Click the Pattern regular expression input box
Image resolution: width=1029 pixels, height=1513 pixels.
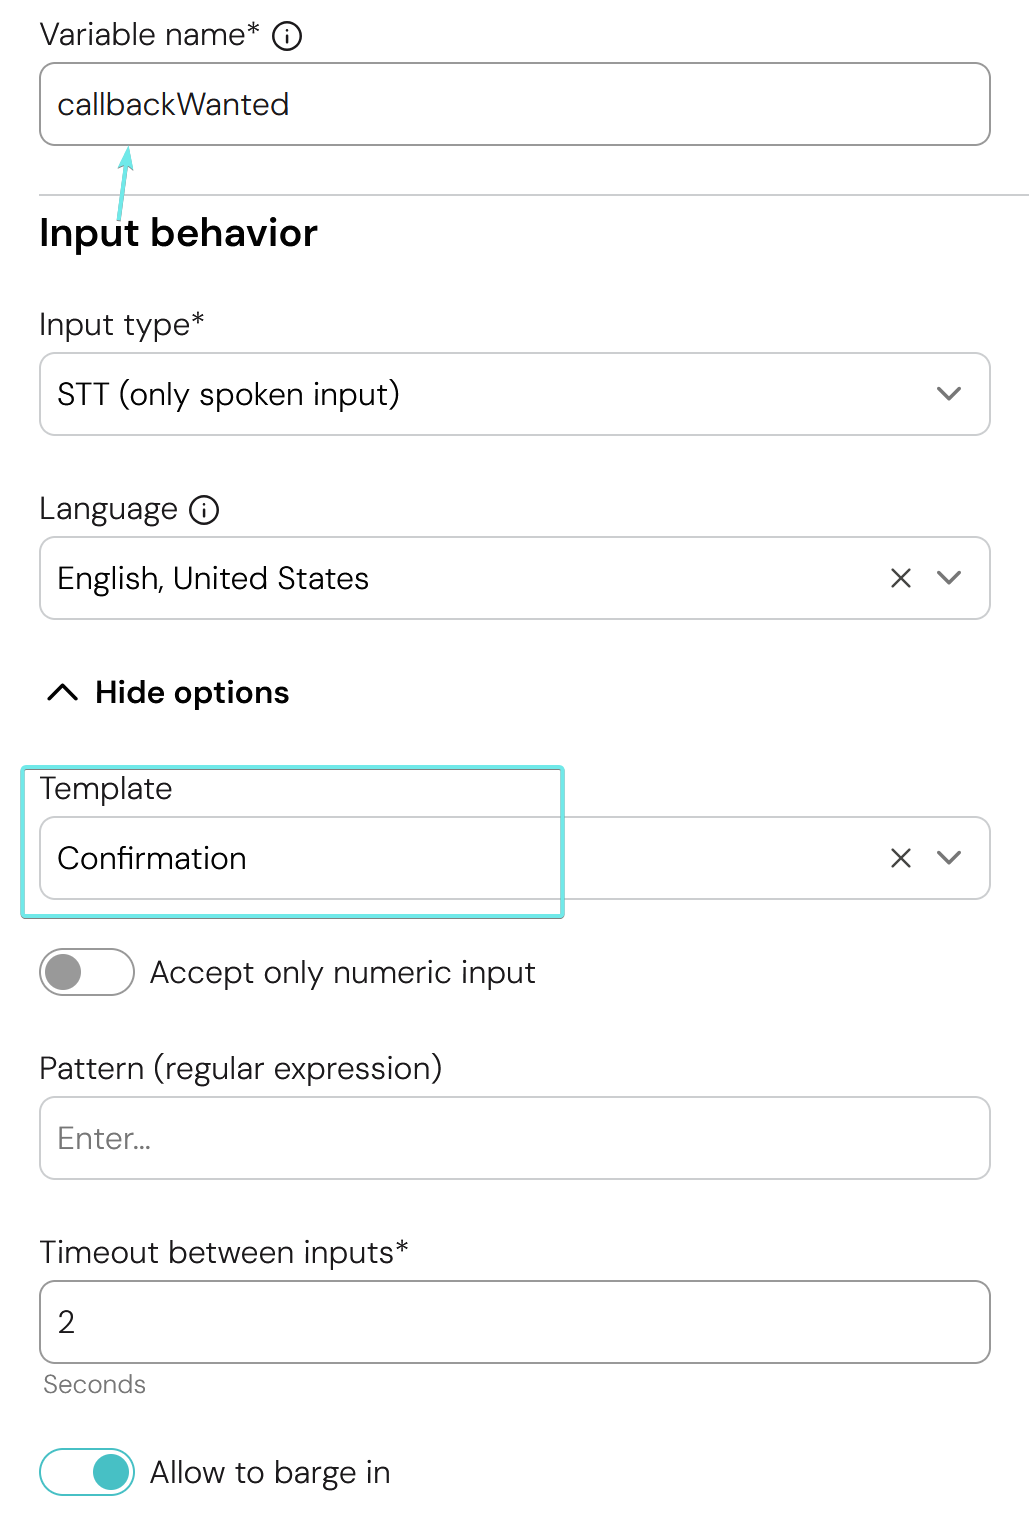tap(514, 1138)
